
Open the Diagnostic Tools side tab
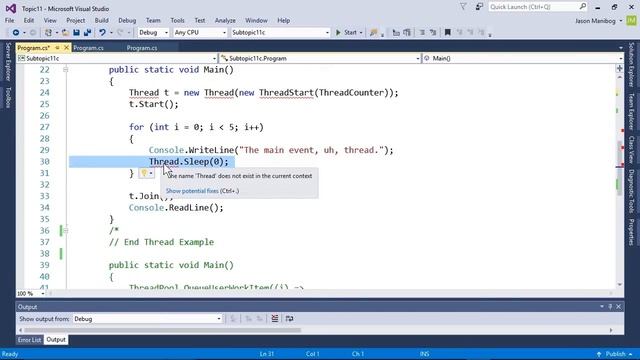coord(631,191)
